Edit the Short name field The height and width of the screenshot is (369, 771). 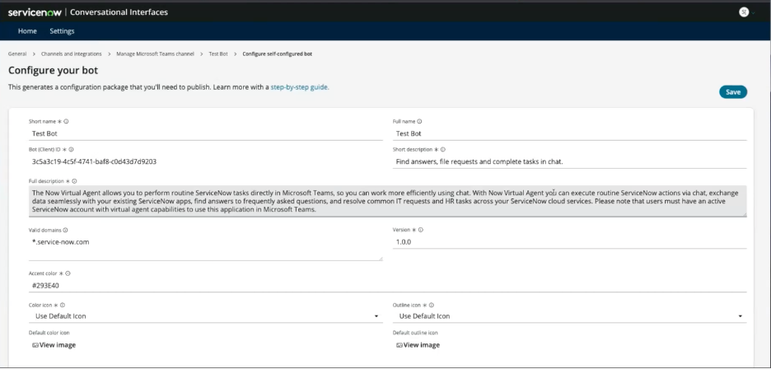(x=206, y=133)
